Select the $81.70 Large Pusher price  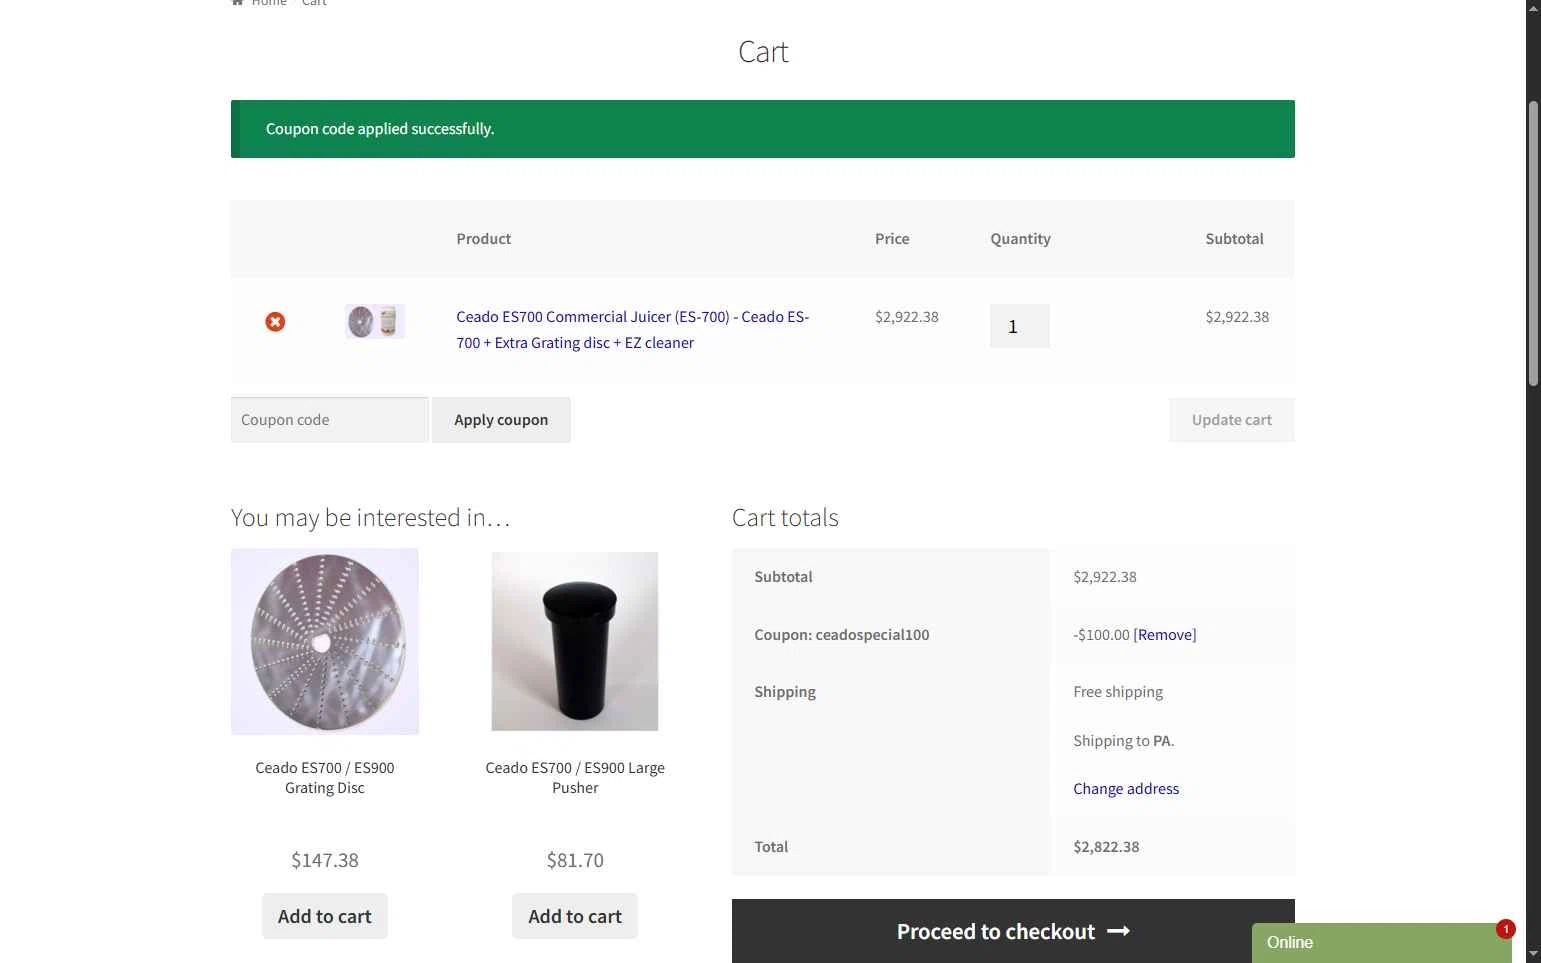(x=575, y=860)
